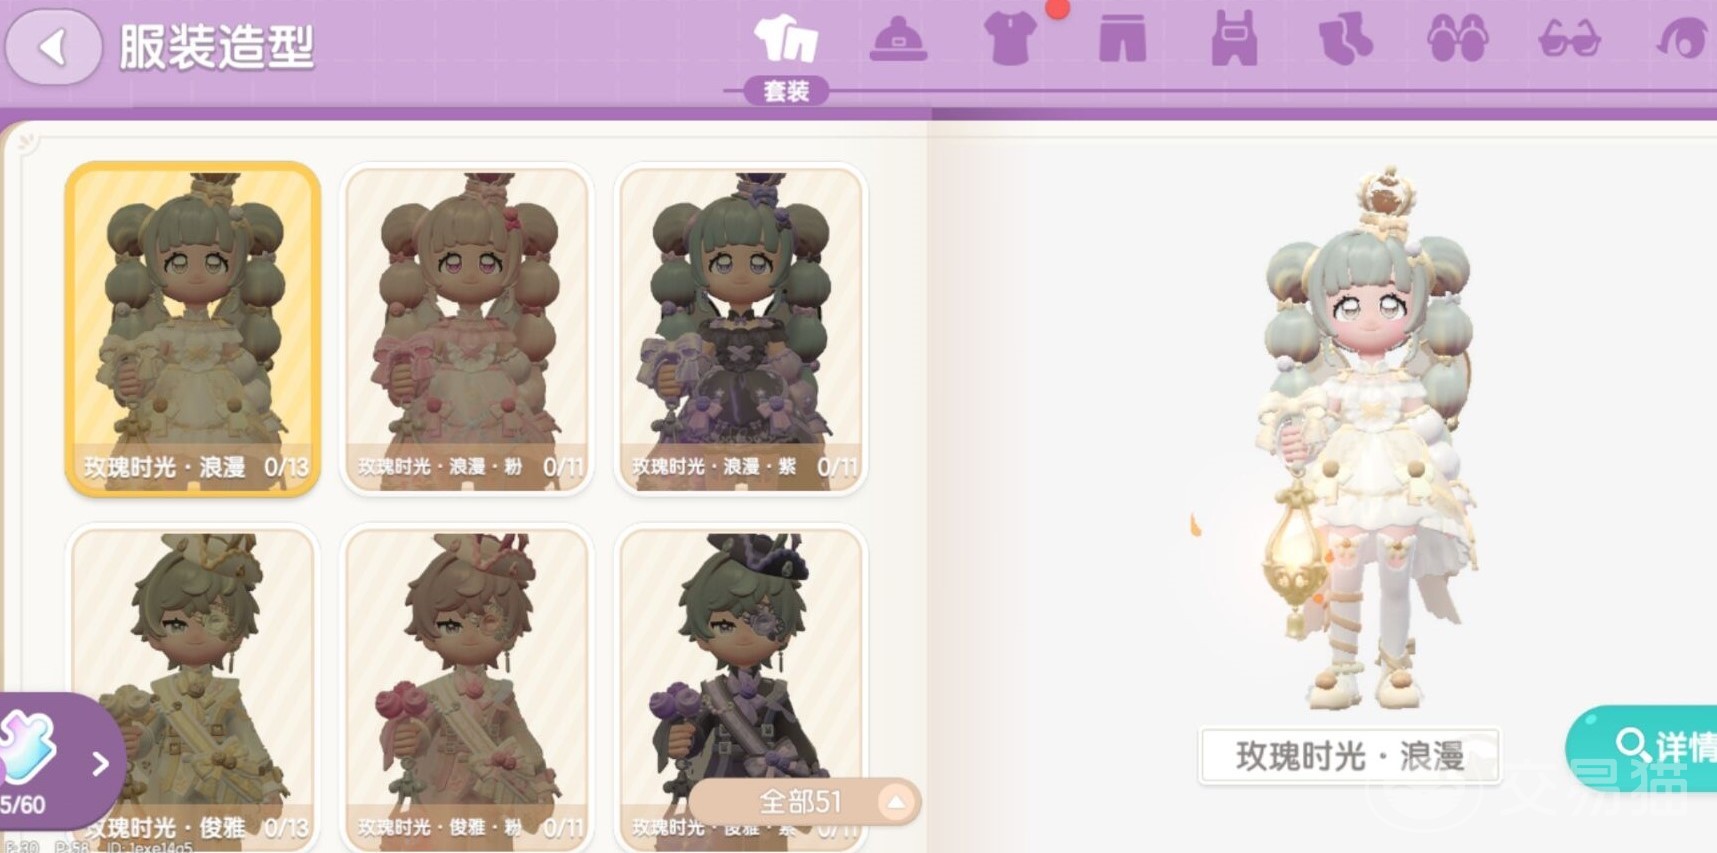Open the socks category icon
Screen dimensions: 1717x853
1345,41
